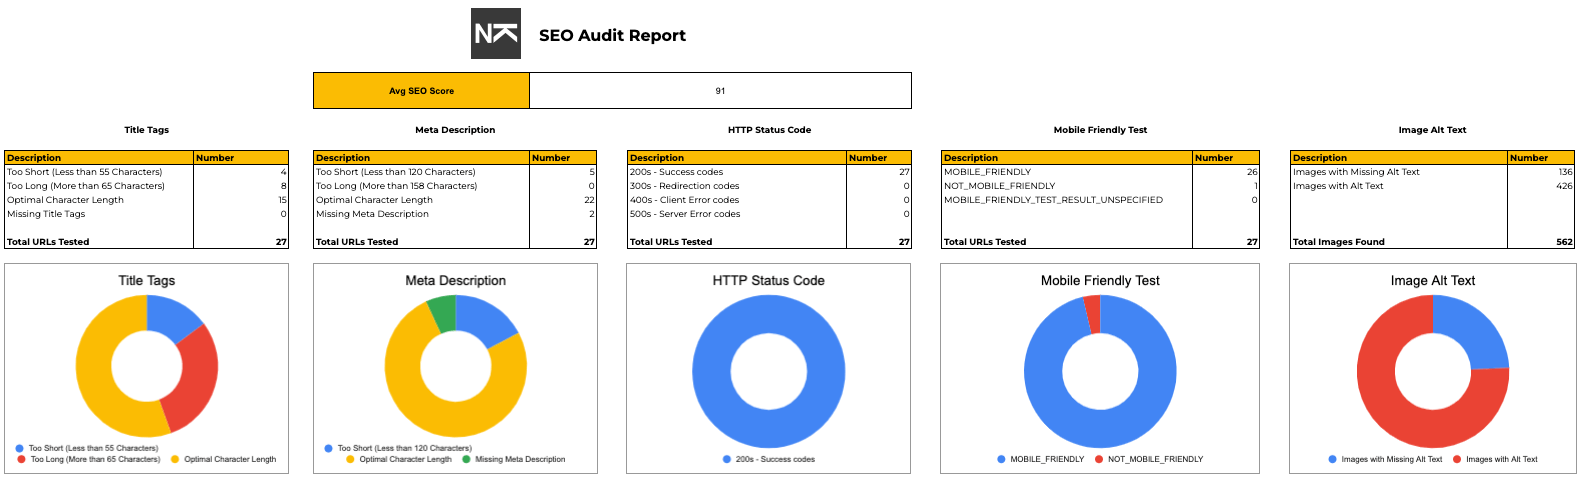Select the MOBILE_FRIENDLY_TEST_RESULT_UNSPECIFIED table row
Image resolution: width=1582 pixels, height=479 pixels.
[1053, 200]
